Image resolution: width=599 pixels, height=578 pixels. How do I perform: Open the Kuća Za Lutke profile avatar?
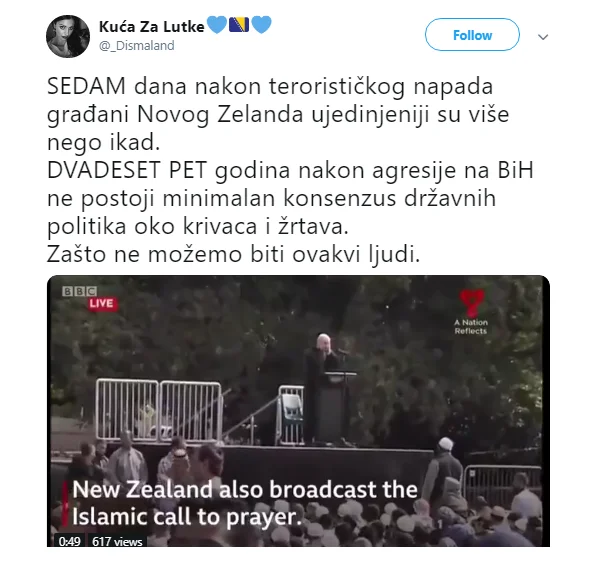(68, 36)
